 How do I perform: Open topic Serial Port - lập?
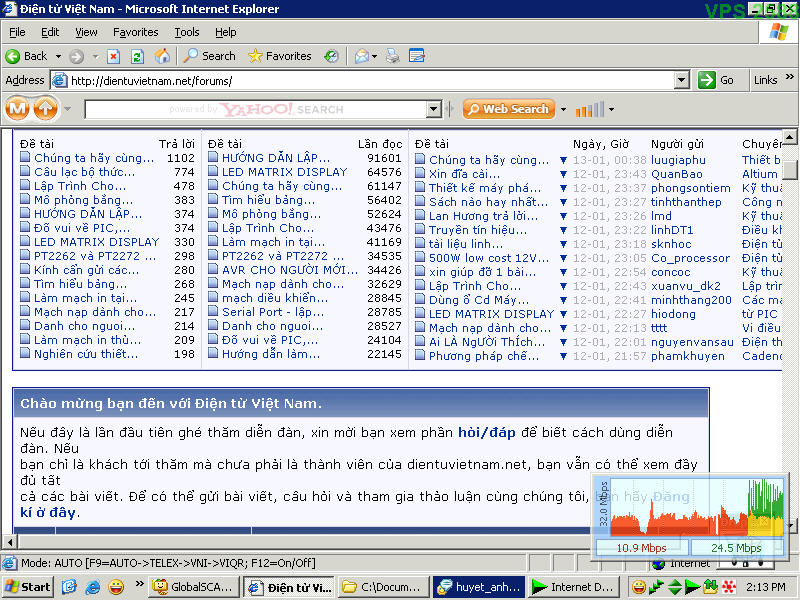[272, 312]
